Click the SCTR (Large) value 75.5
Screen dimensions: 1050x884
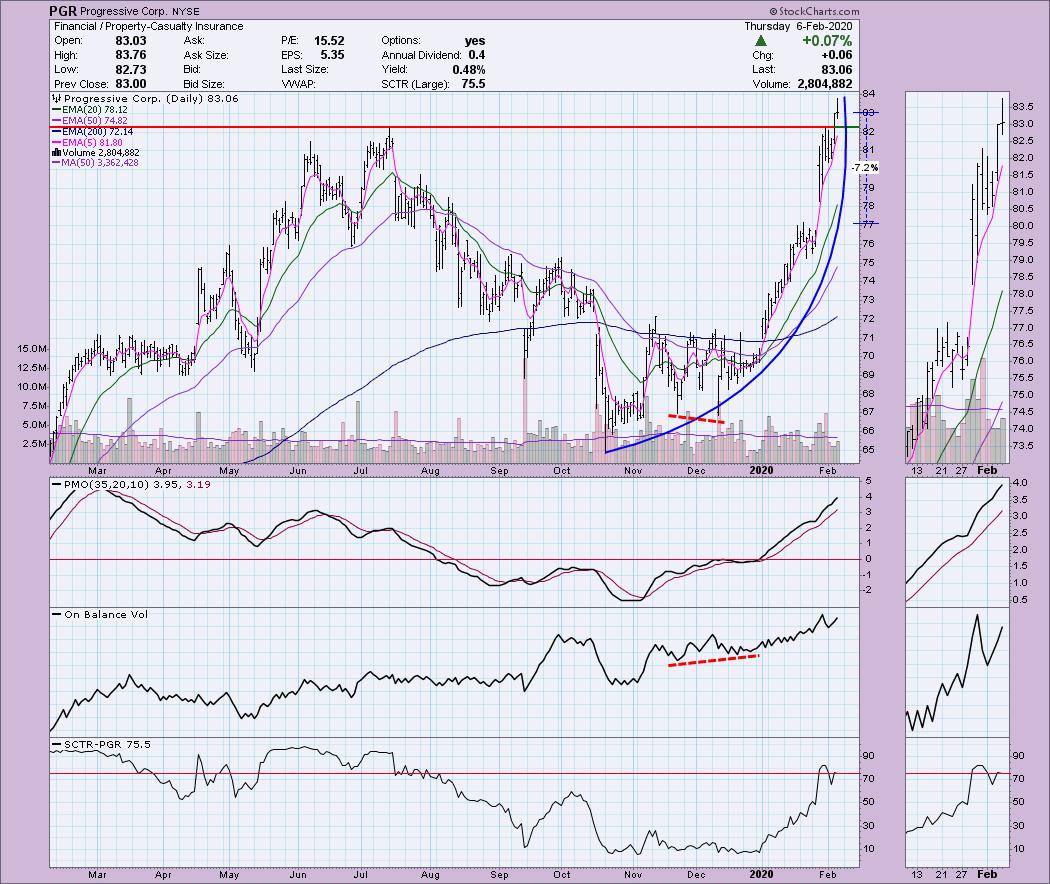click(x=473, y=84)
